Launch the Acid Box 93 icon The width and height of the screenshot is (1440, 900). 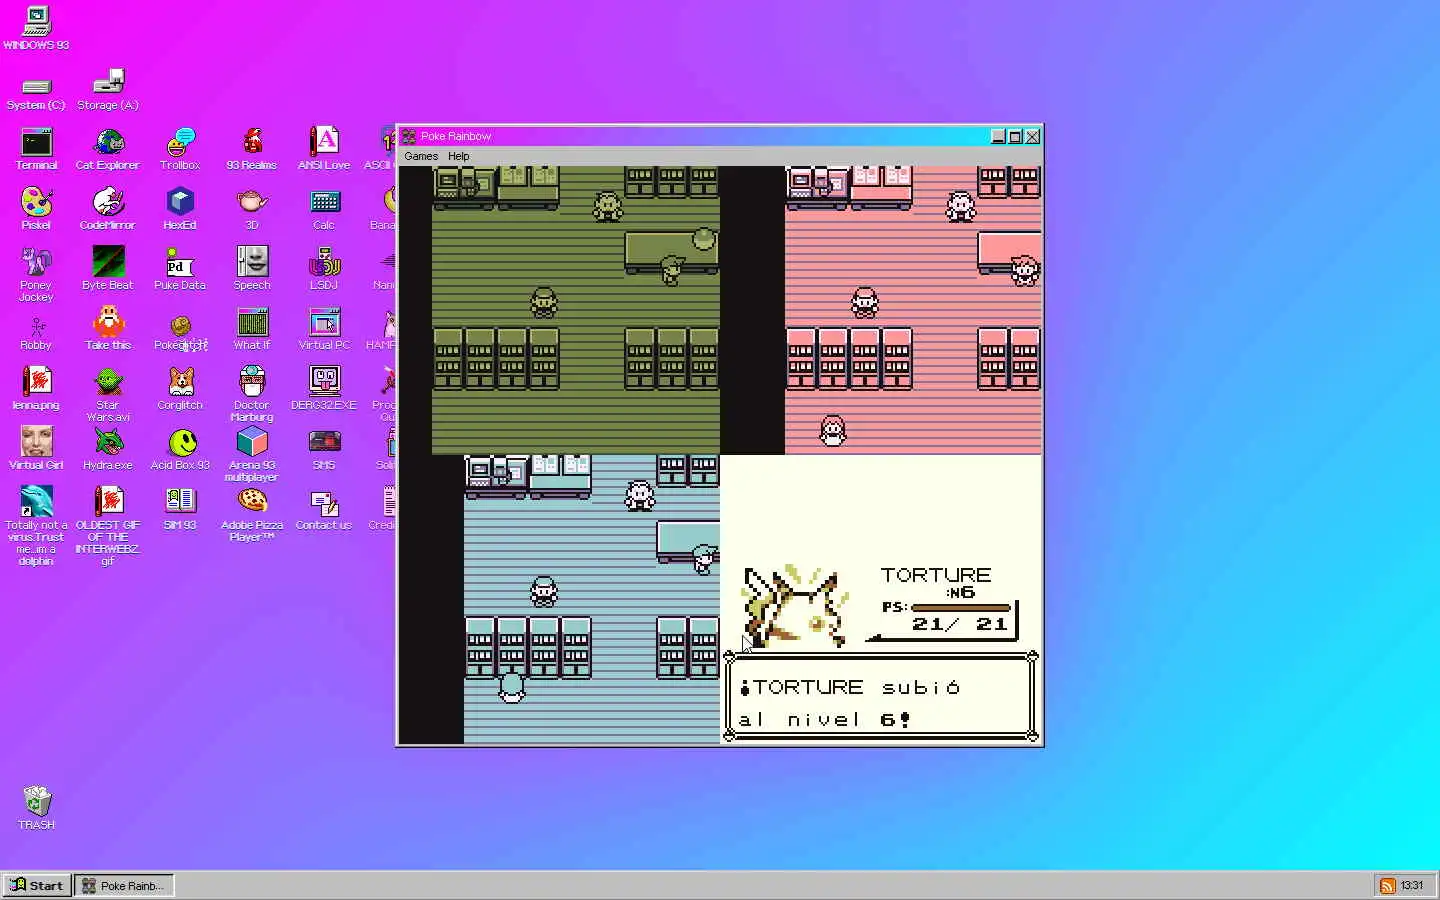[x=180, y=449]
